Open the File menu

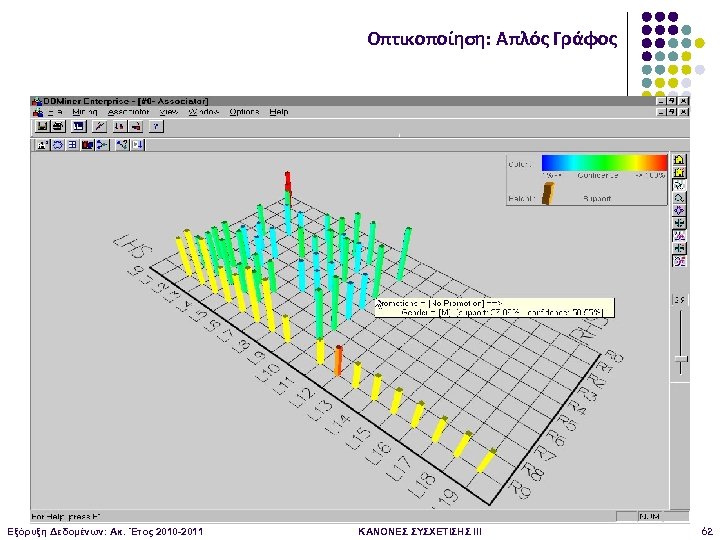(55, 112)
